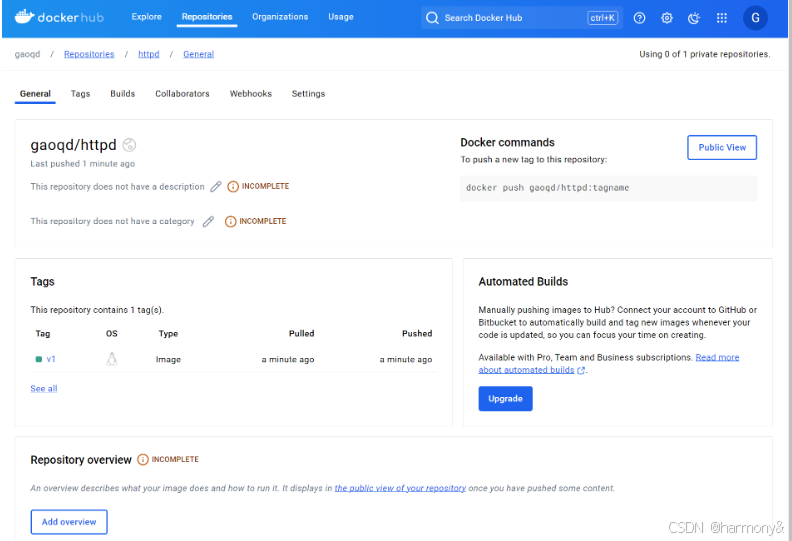The width and height of the screenshot is (792, 541).
Task: Click the public globe icon beside gaoqd/httpd
Action: (129, 145)
